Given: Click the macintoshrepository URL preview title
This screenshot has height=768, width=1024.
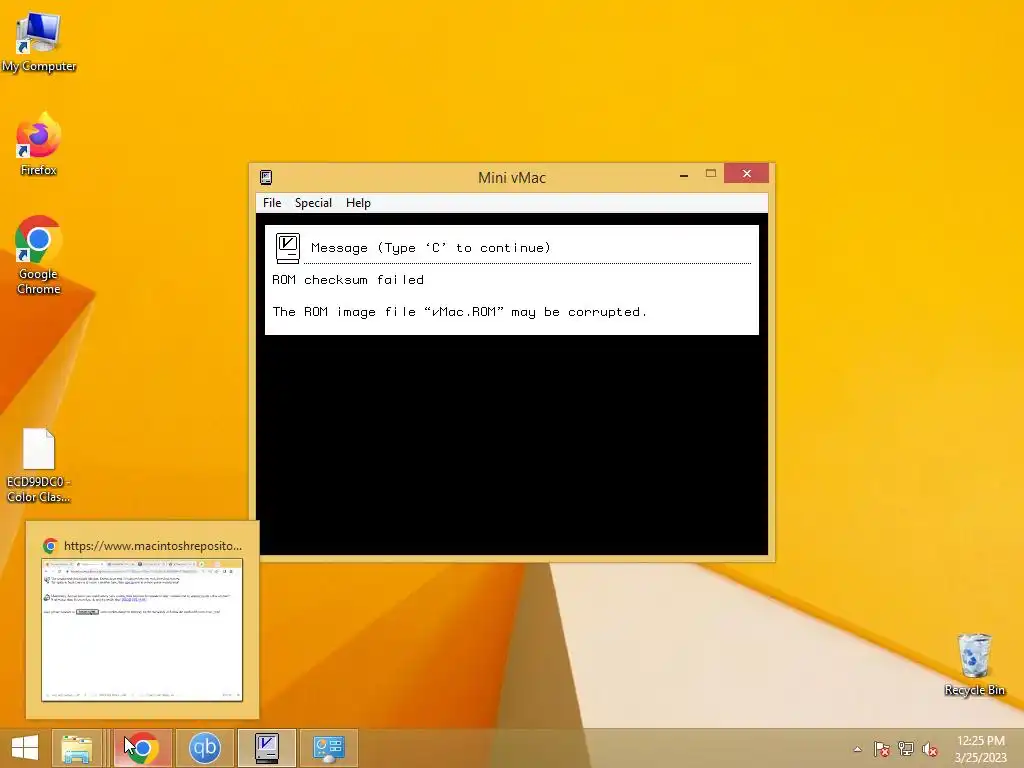Looking at the screenshot, I should [153, 546].
